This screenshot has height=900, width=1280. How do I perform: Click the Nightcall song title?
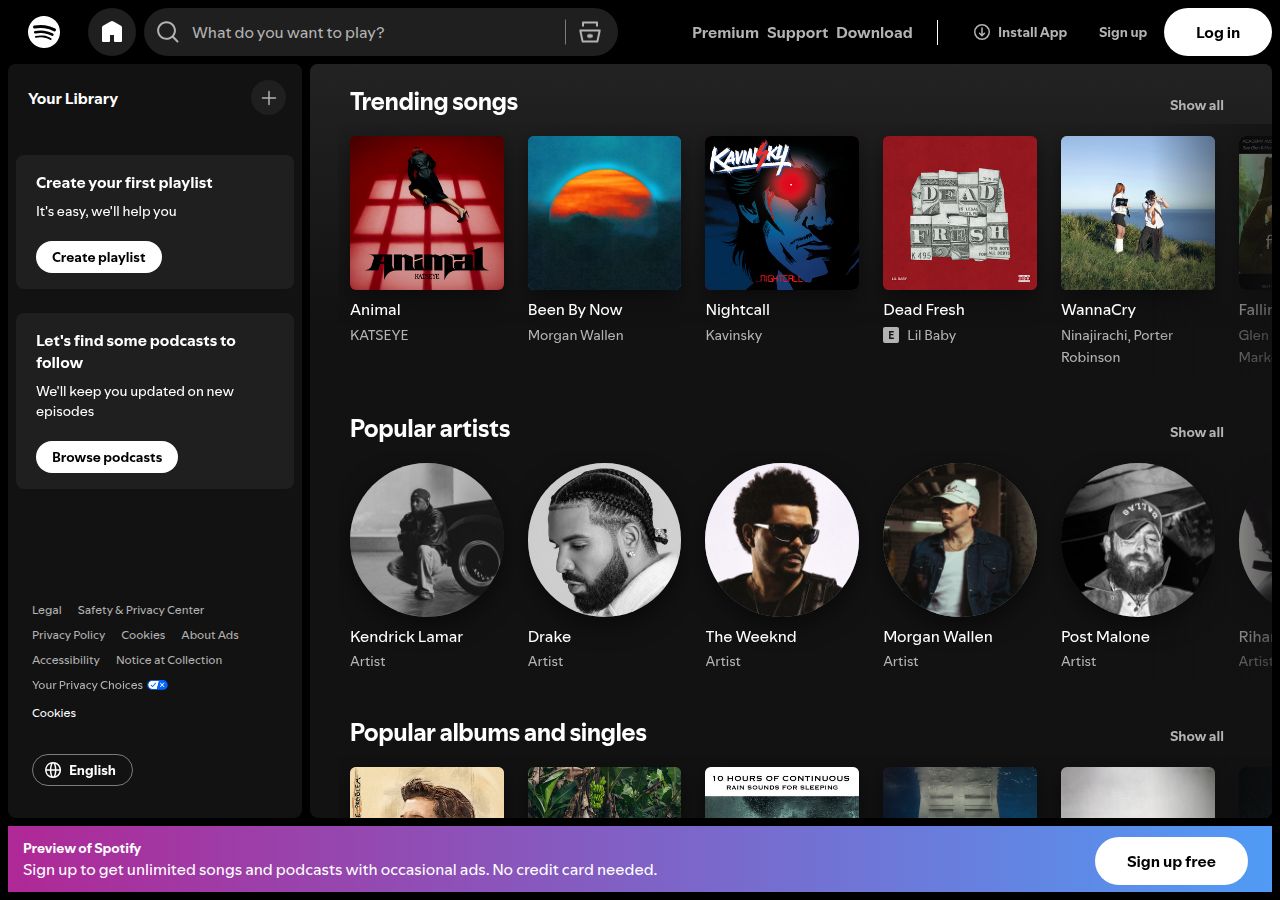pos(737,310)
